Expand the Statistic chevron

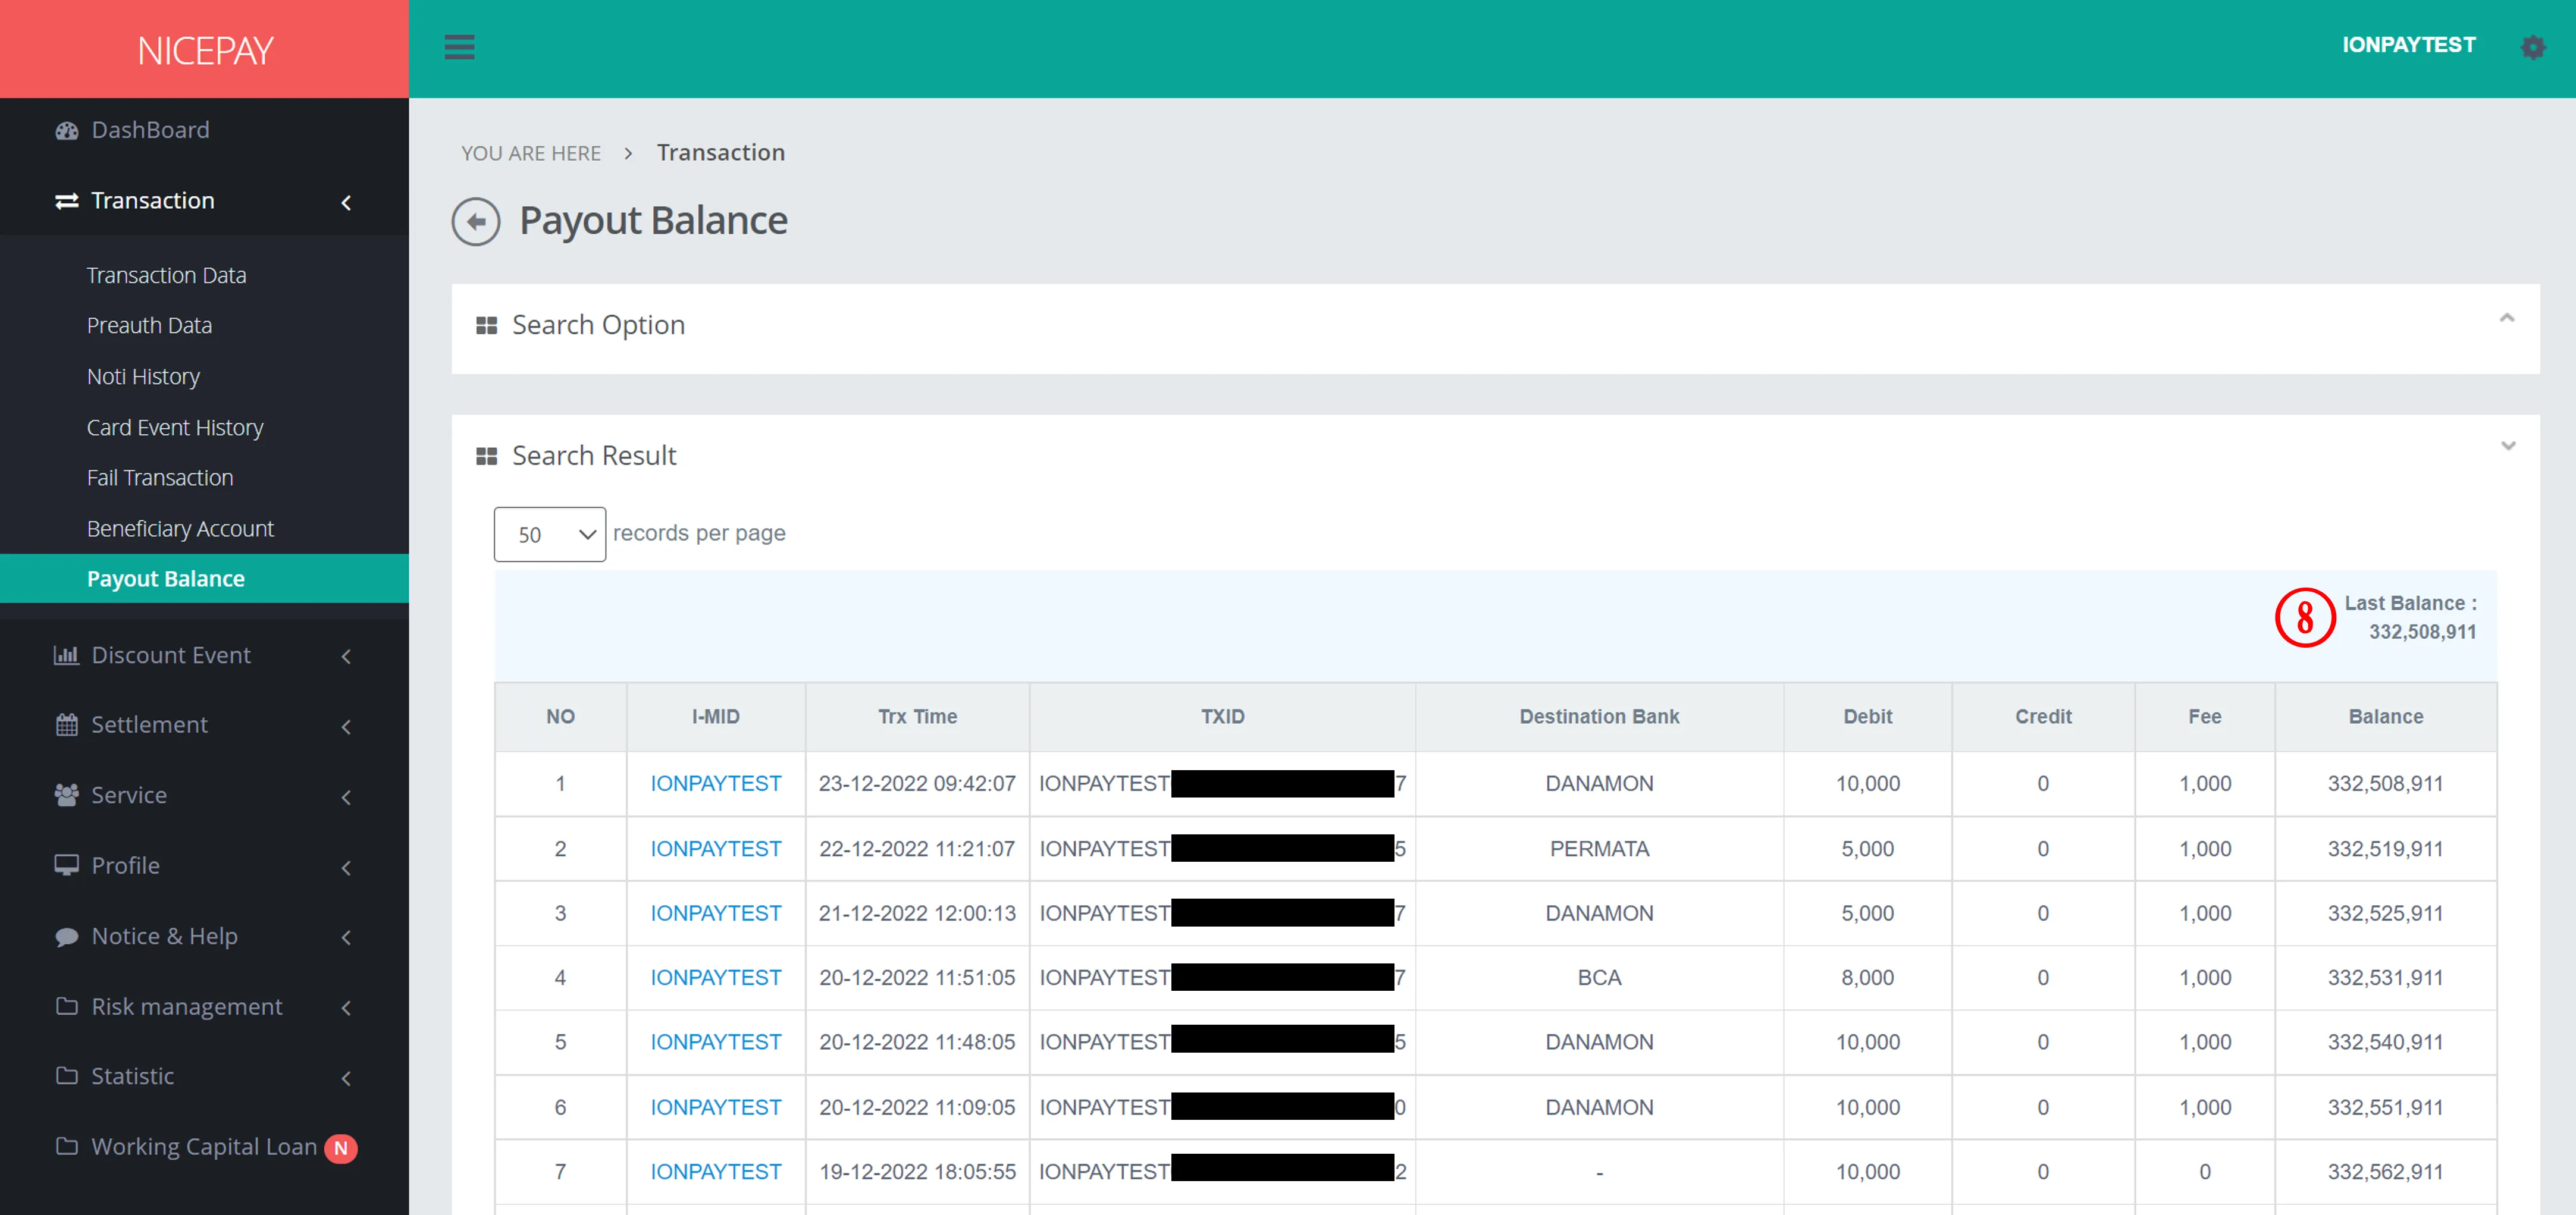click(346, 1078)
